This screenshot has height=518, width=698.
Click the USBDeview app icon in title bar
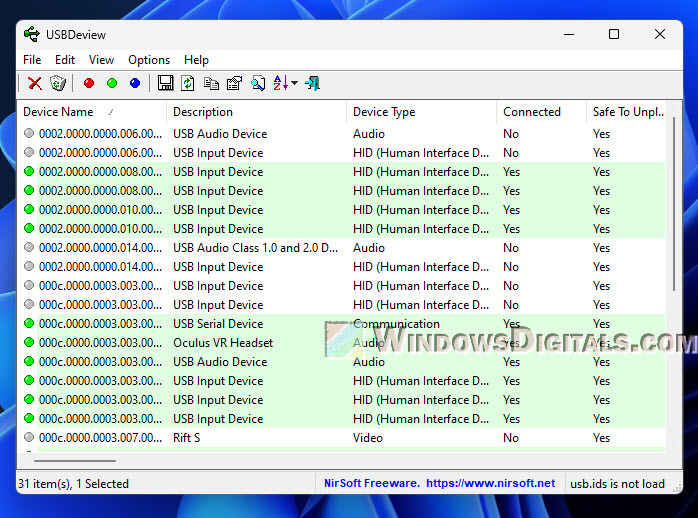[32, 35]
